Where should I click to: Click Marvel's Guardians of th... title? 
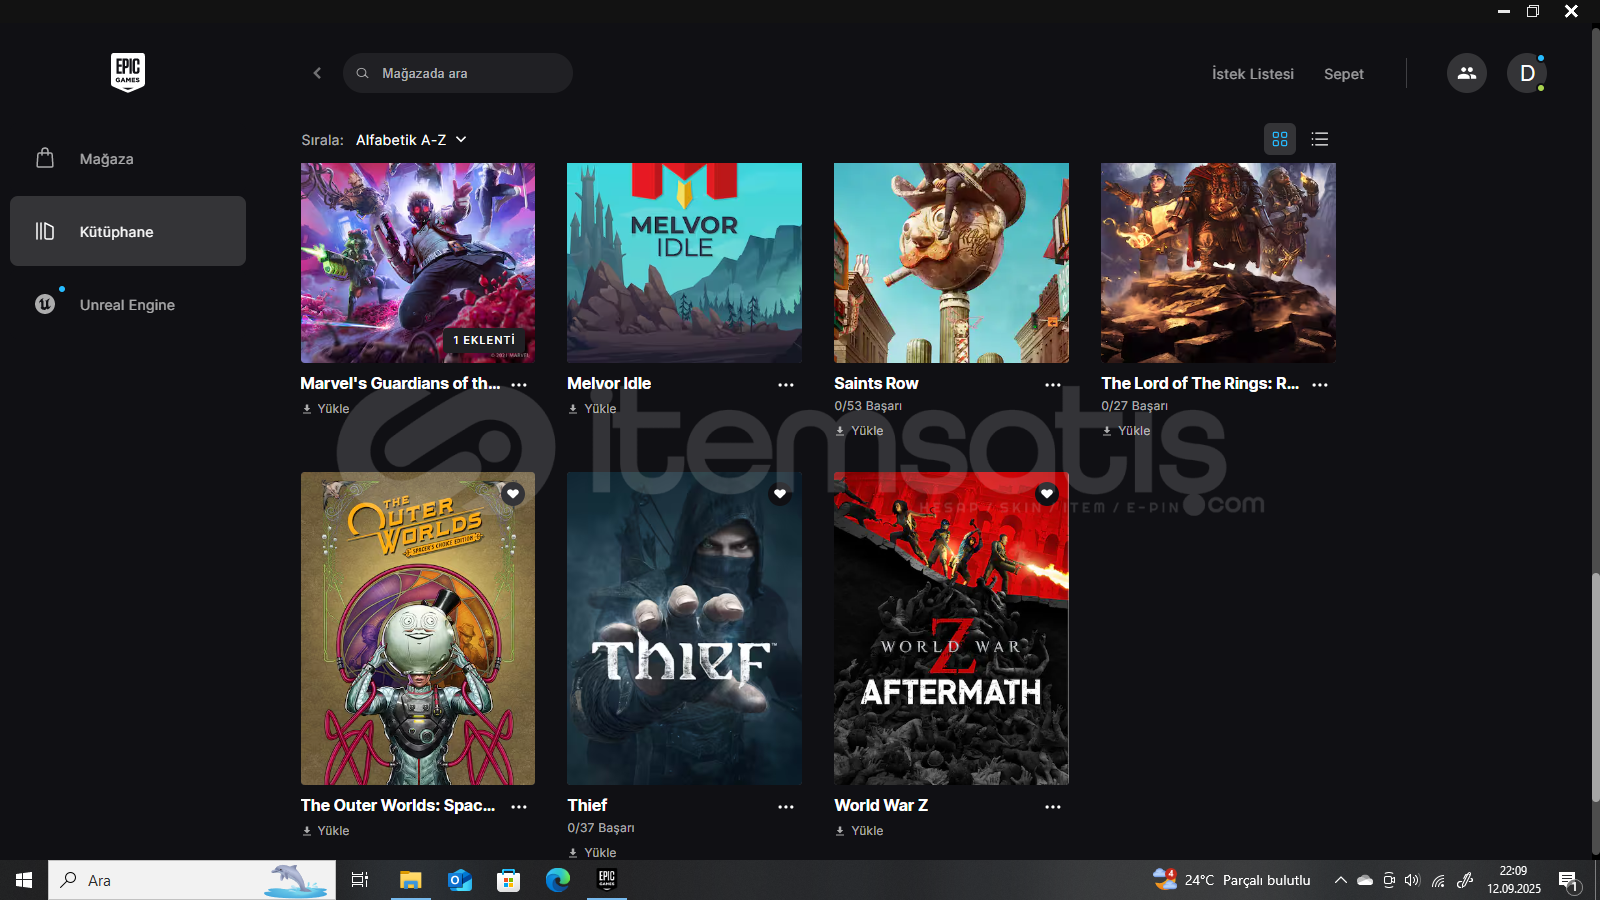coord(400,383)
